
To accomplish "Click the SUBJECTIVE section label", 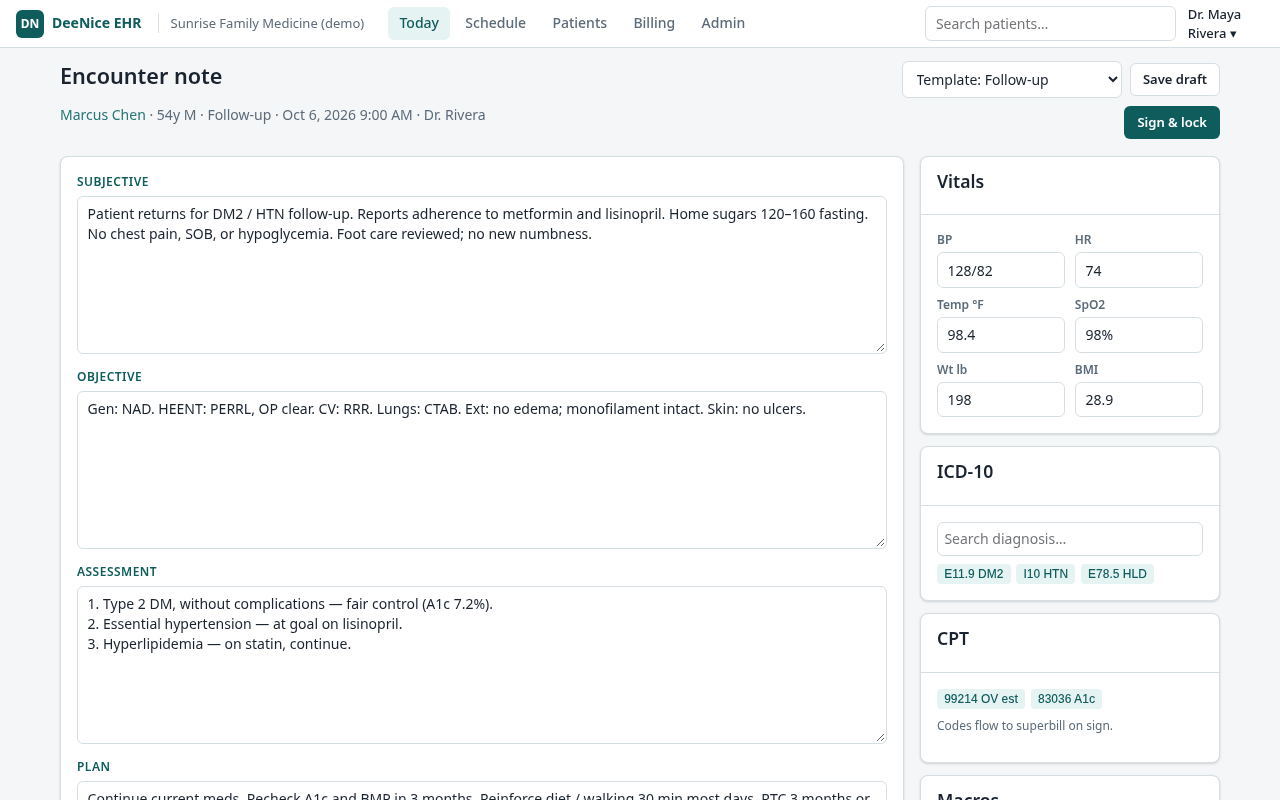I will (113, 182).
